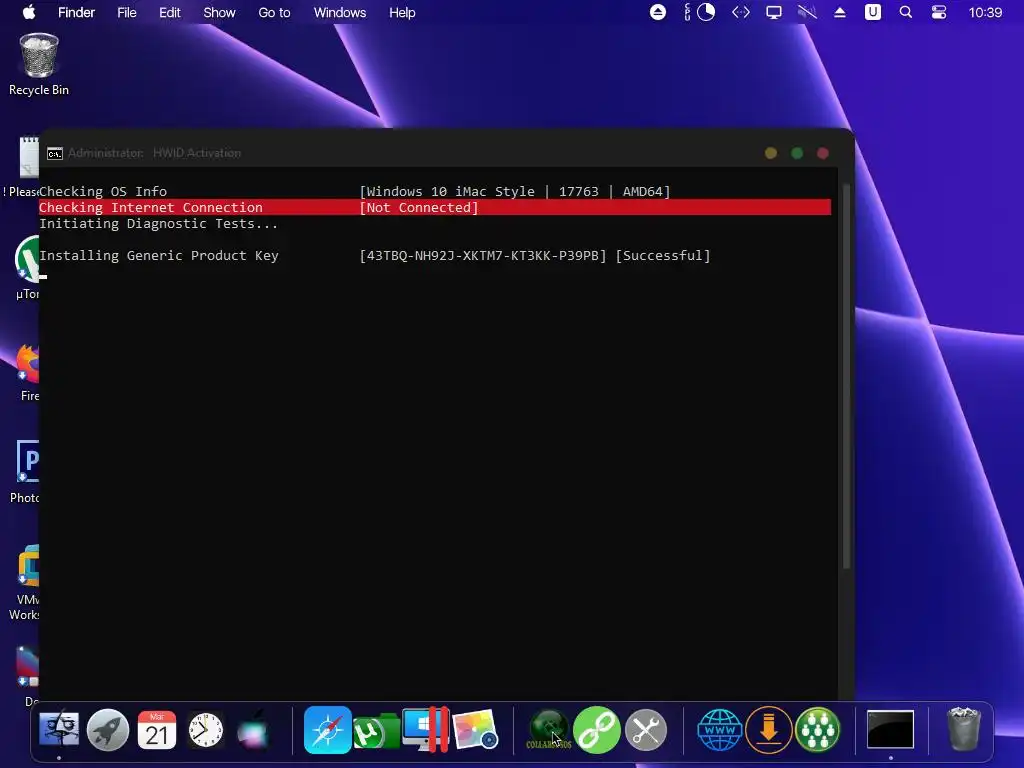Open the Recycle Bin desktop icon

39,65
